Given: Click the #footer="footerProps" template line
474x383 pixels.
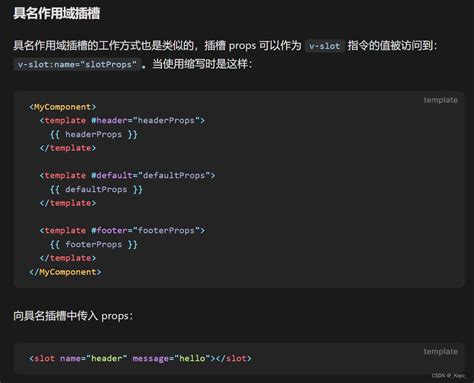Looking at the screenshot, I should point(122,230).
